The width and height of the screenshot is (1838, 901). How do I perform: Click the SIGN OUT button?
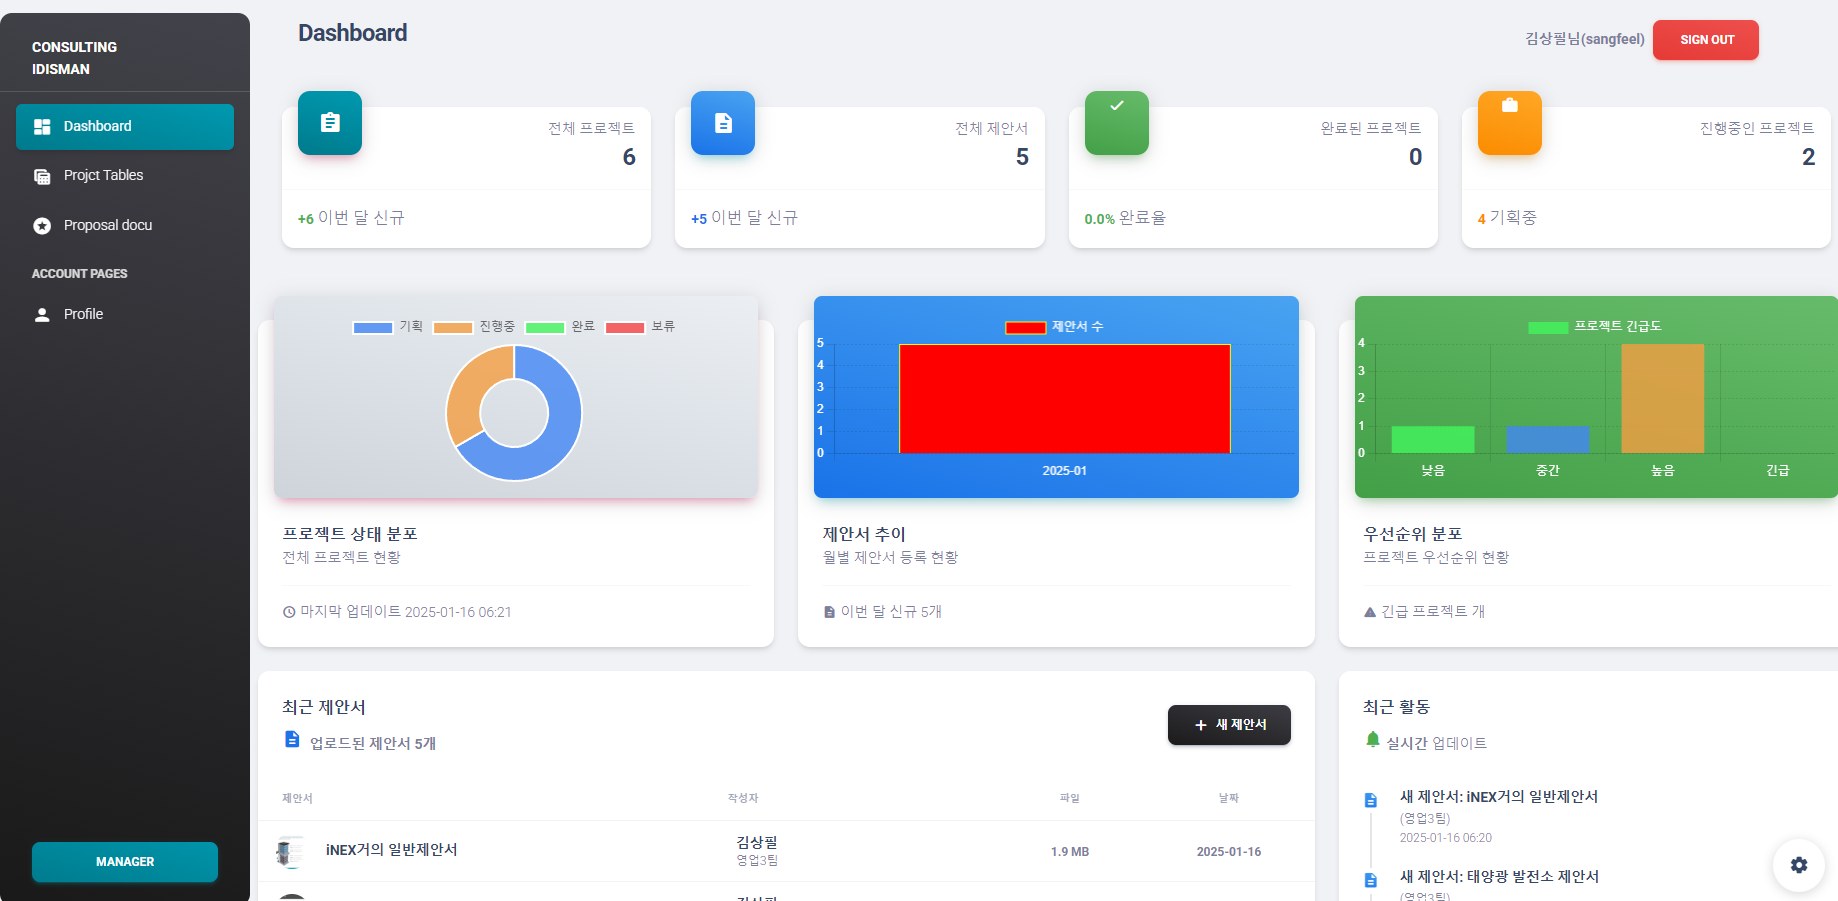tap(1706, 40)
